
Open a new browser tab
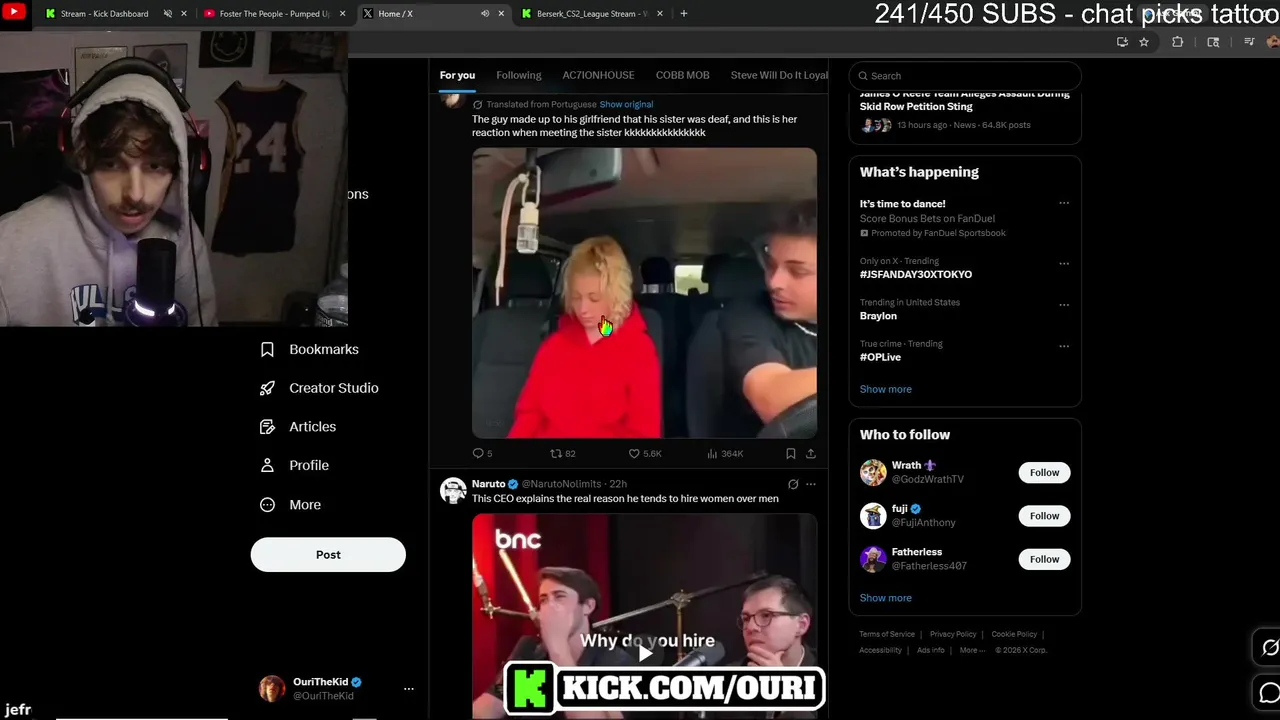(x=684, y=14)
